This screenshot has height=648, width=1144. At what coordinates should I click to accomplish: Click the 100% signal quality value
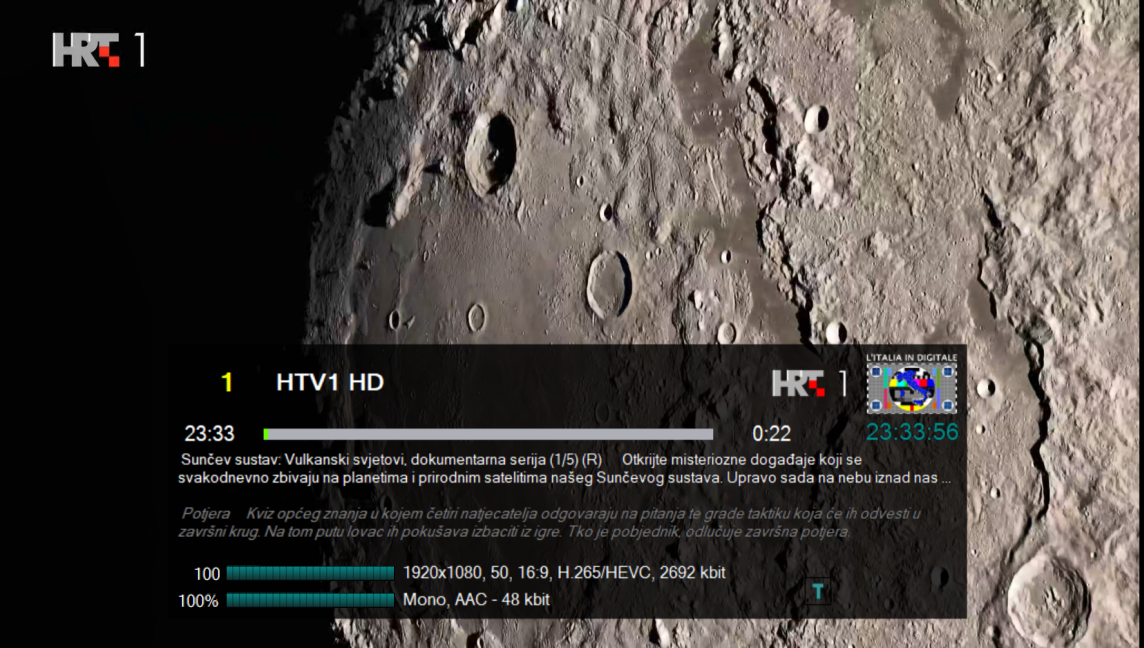(198, 601)
